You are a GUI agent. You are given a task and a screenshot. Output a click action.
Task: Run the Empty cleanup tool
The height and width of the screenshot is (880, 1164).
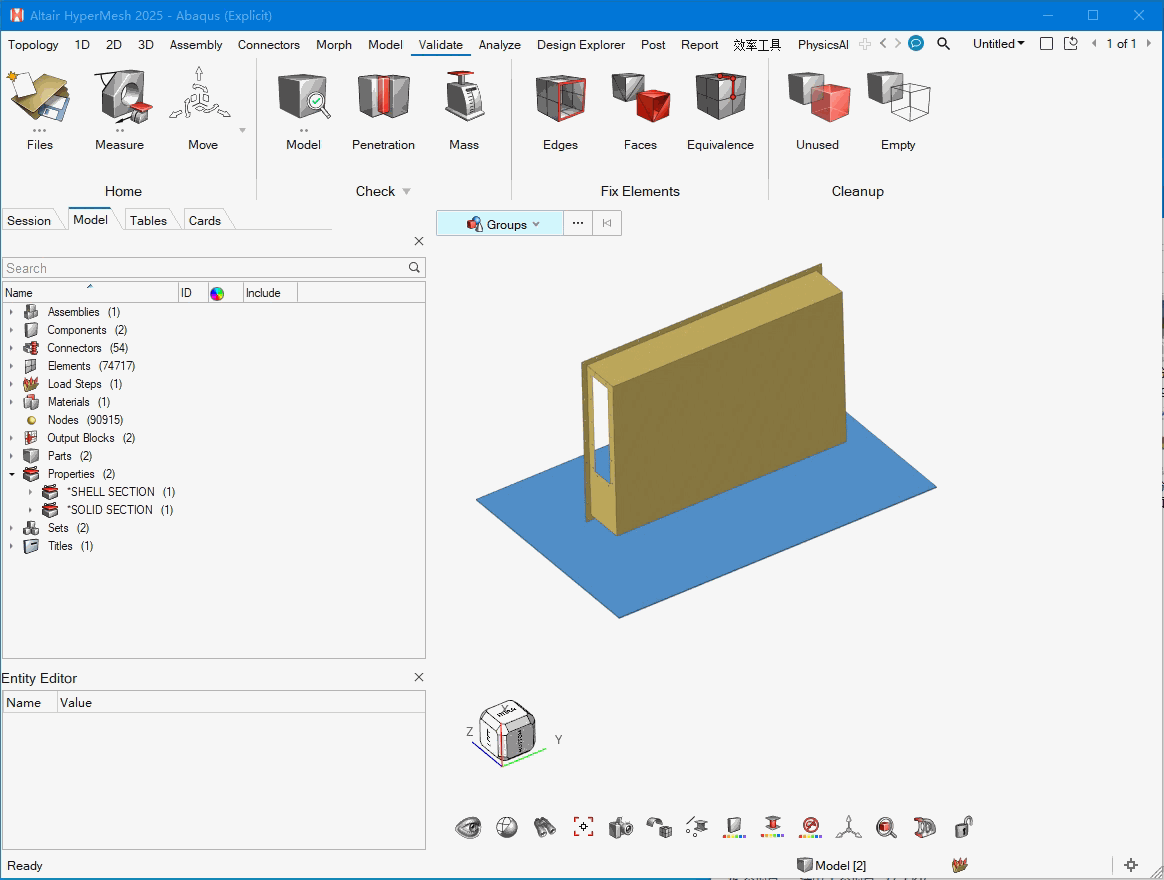coord(898,109)
